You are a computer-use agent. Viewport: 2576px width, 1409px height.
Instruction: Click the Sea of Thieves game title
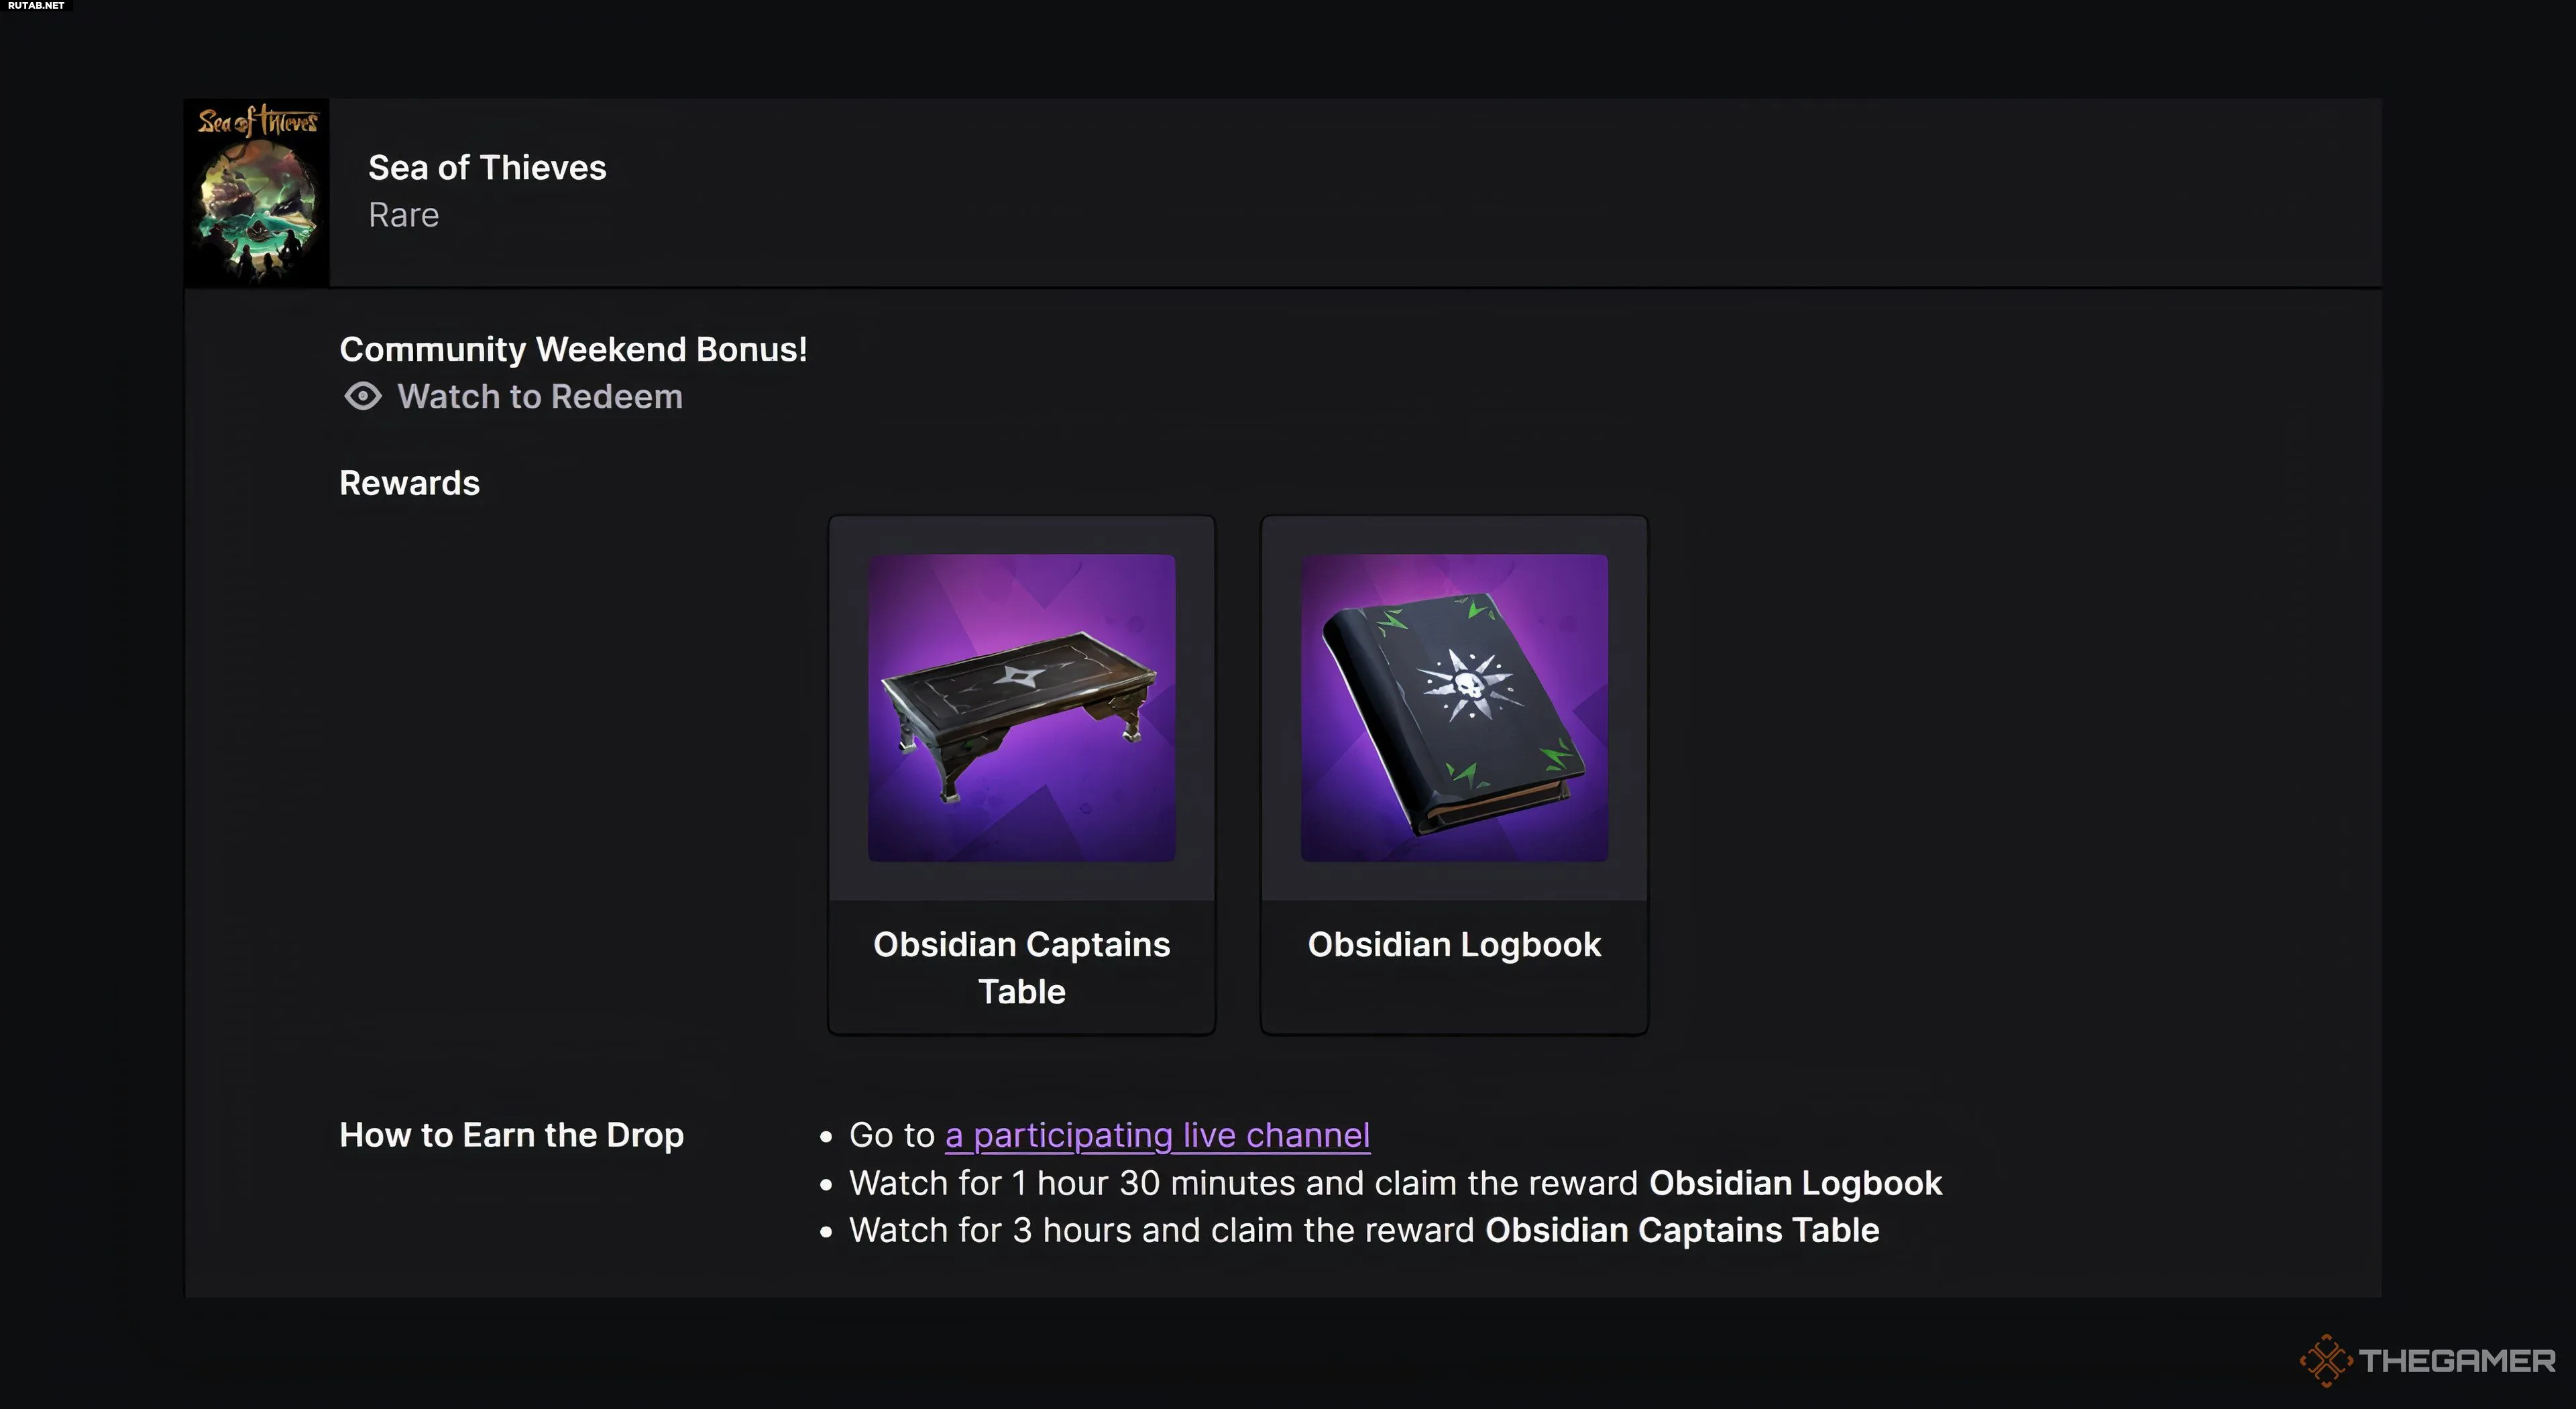[487, 168]
